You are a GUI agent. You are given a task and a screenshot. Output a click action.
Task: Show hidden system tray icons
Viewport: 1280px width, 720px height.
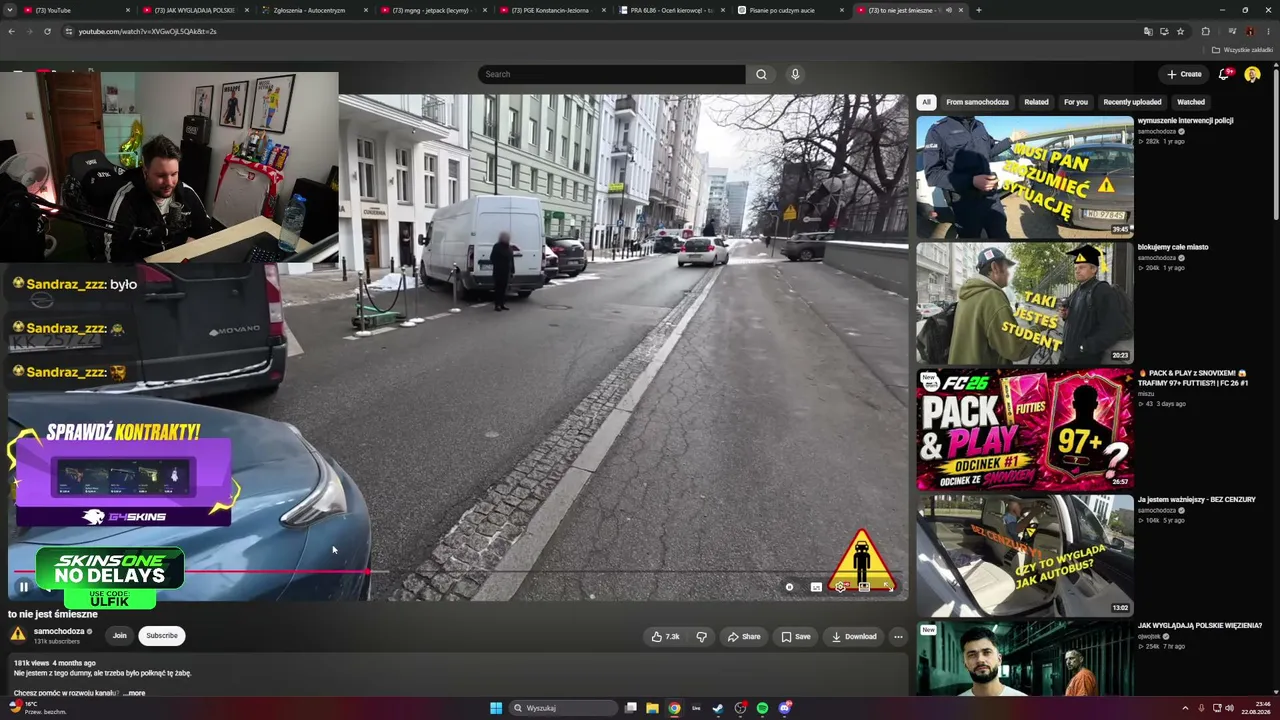pos(1185,708)
